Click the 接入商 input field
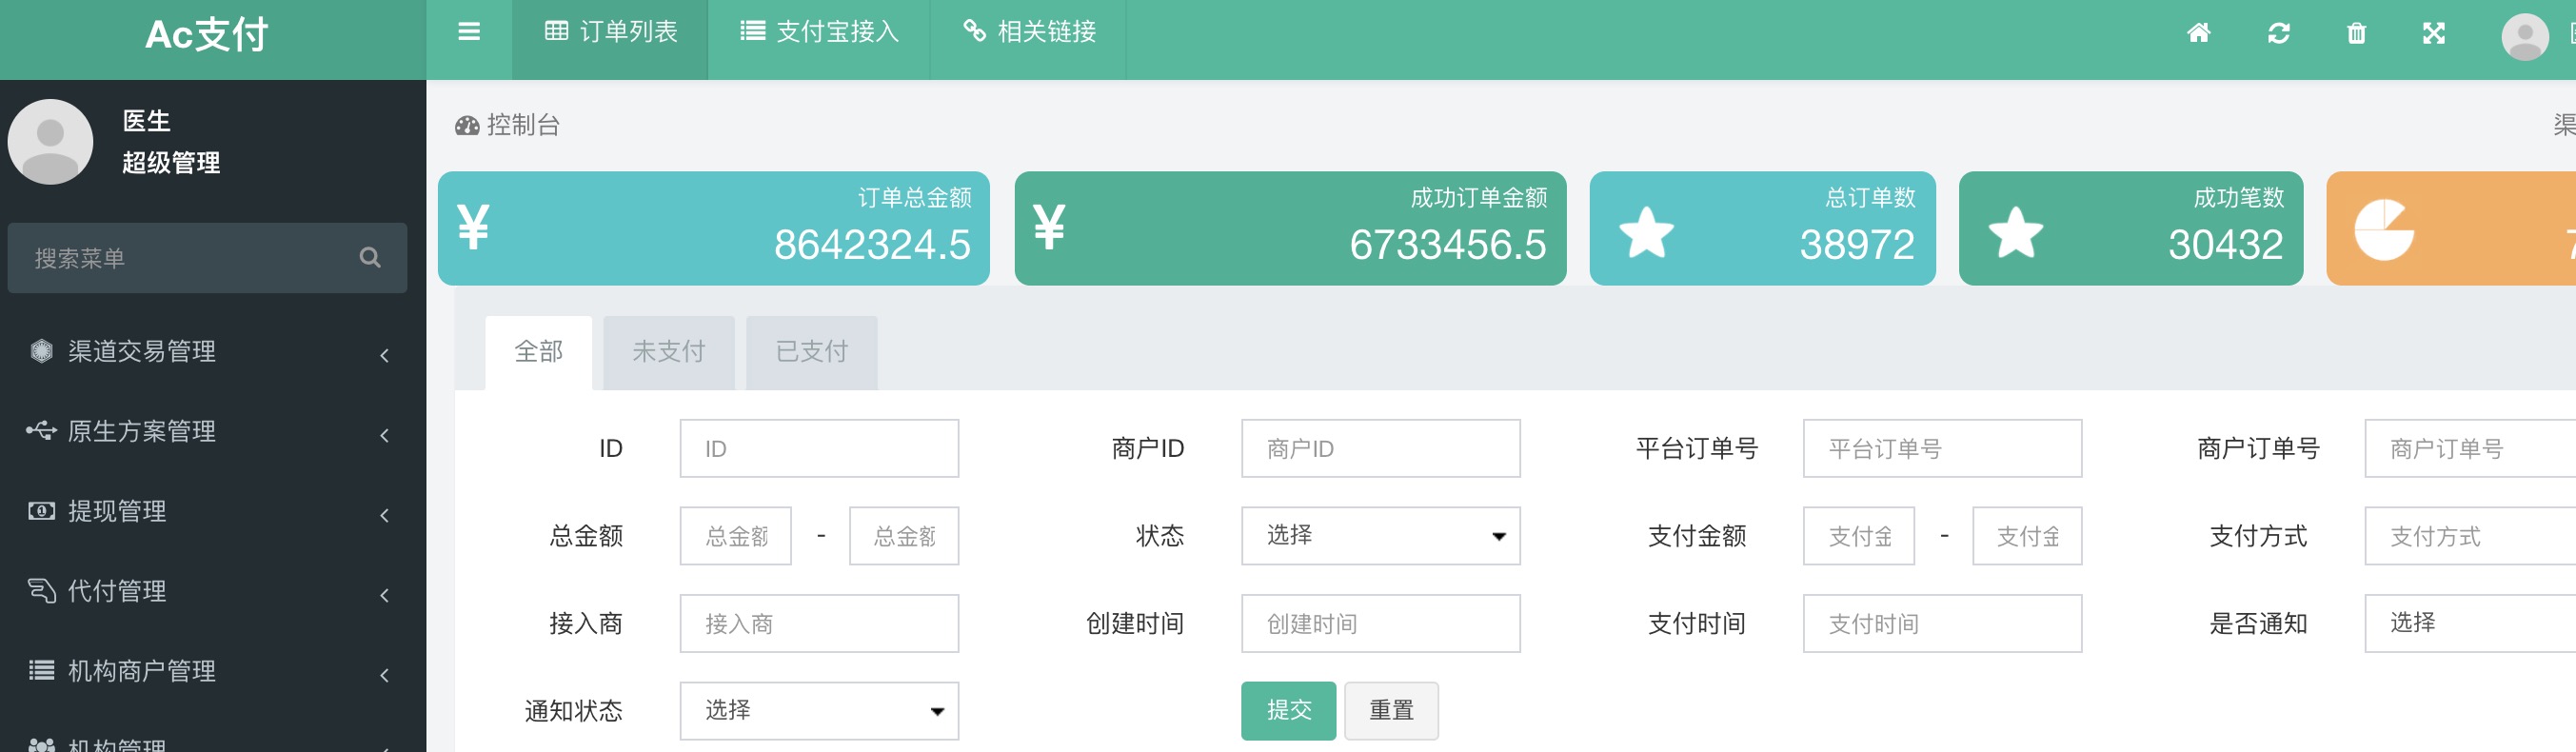Image resolution: width=2576 pixels, height=752 pixels. click(x=819, y=624)
